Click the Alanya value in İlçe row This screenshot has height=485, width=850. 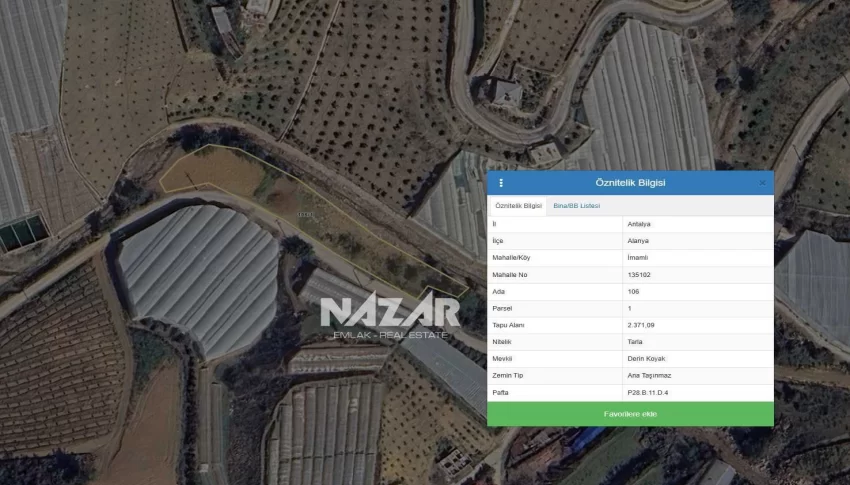point(637,241)
